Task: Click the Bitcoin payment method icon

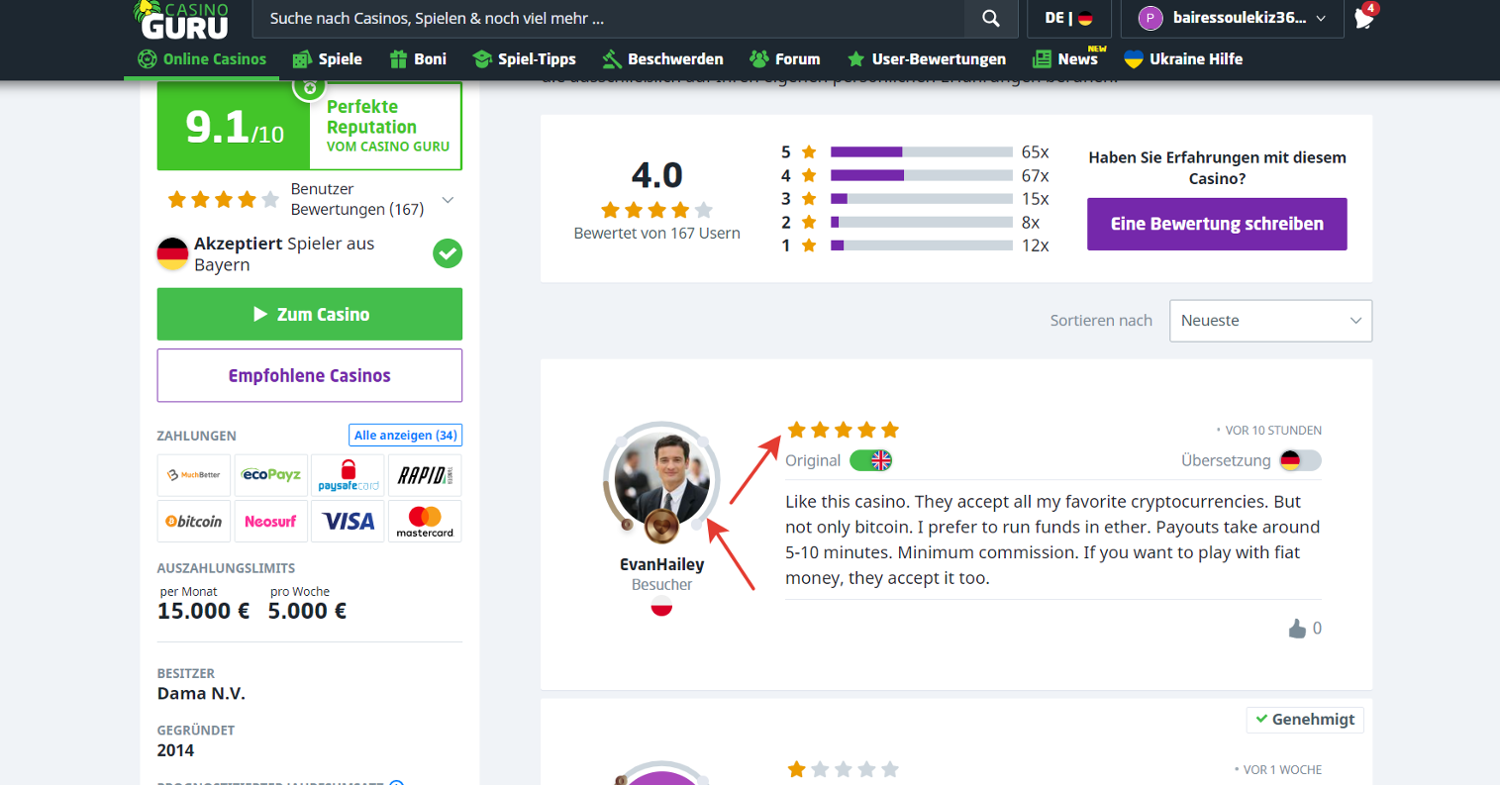Action: tap(194, 521)
